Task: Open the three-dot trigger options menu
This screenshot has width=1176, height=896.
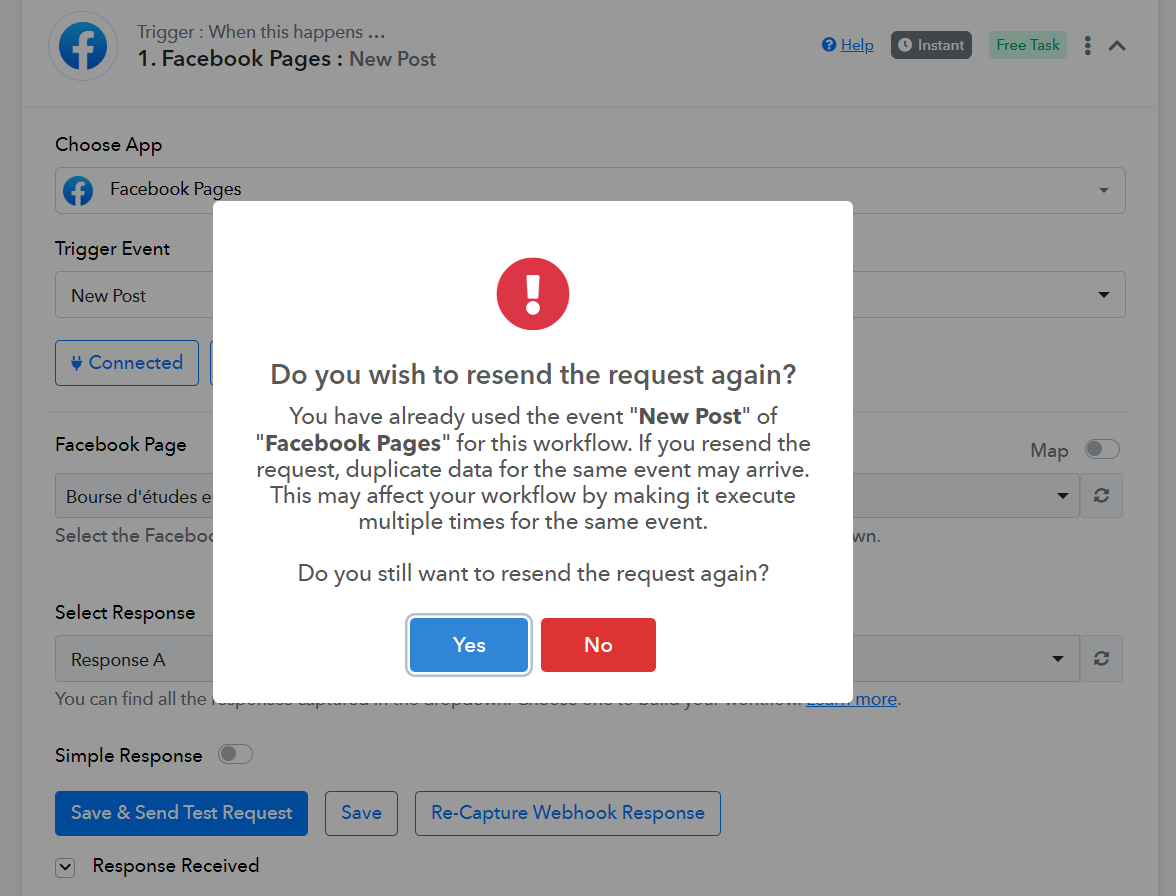Action: click(x=1088, y=45)
